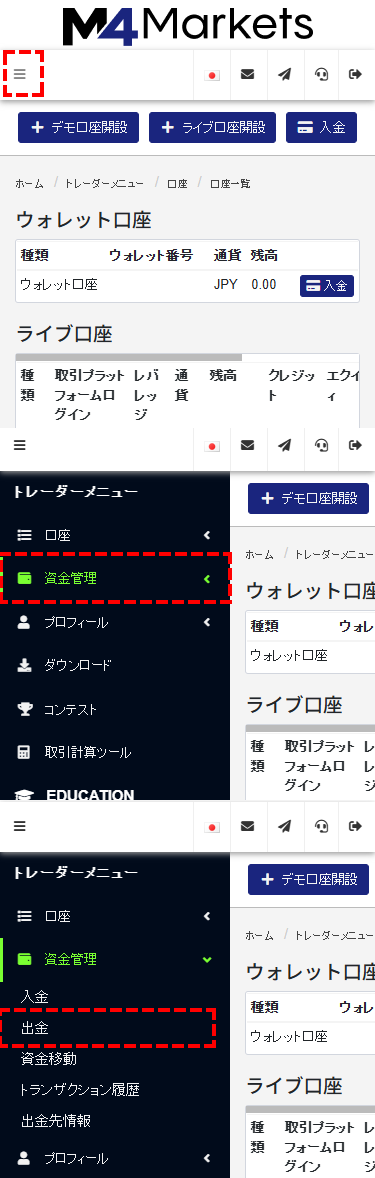Open the hamburger menu above the ライブ口座開設 button
Viewport: 375px width, 1178px height.
coord(20,74)
